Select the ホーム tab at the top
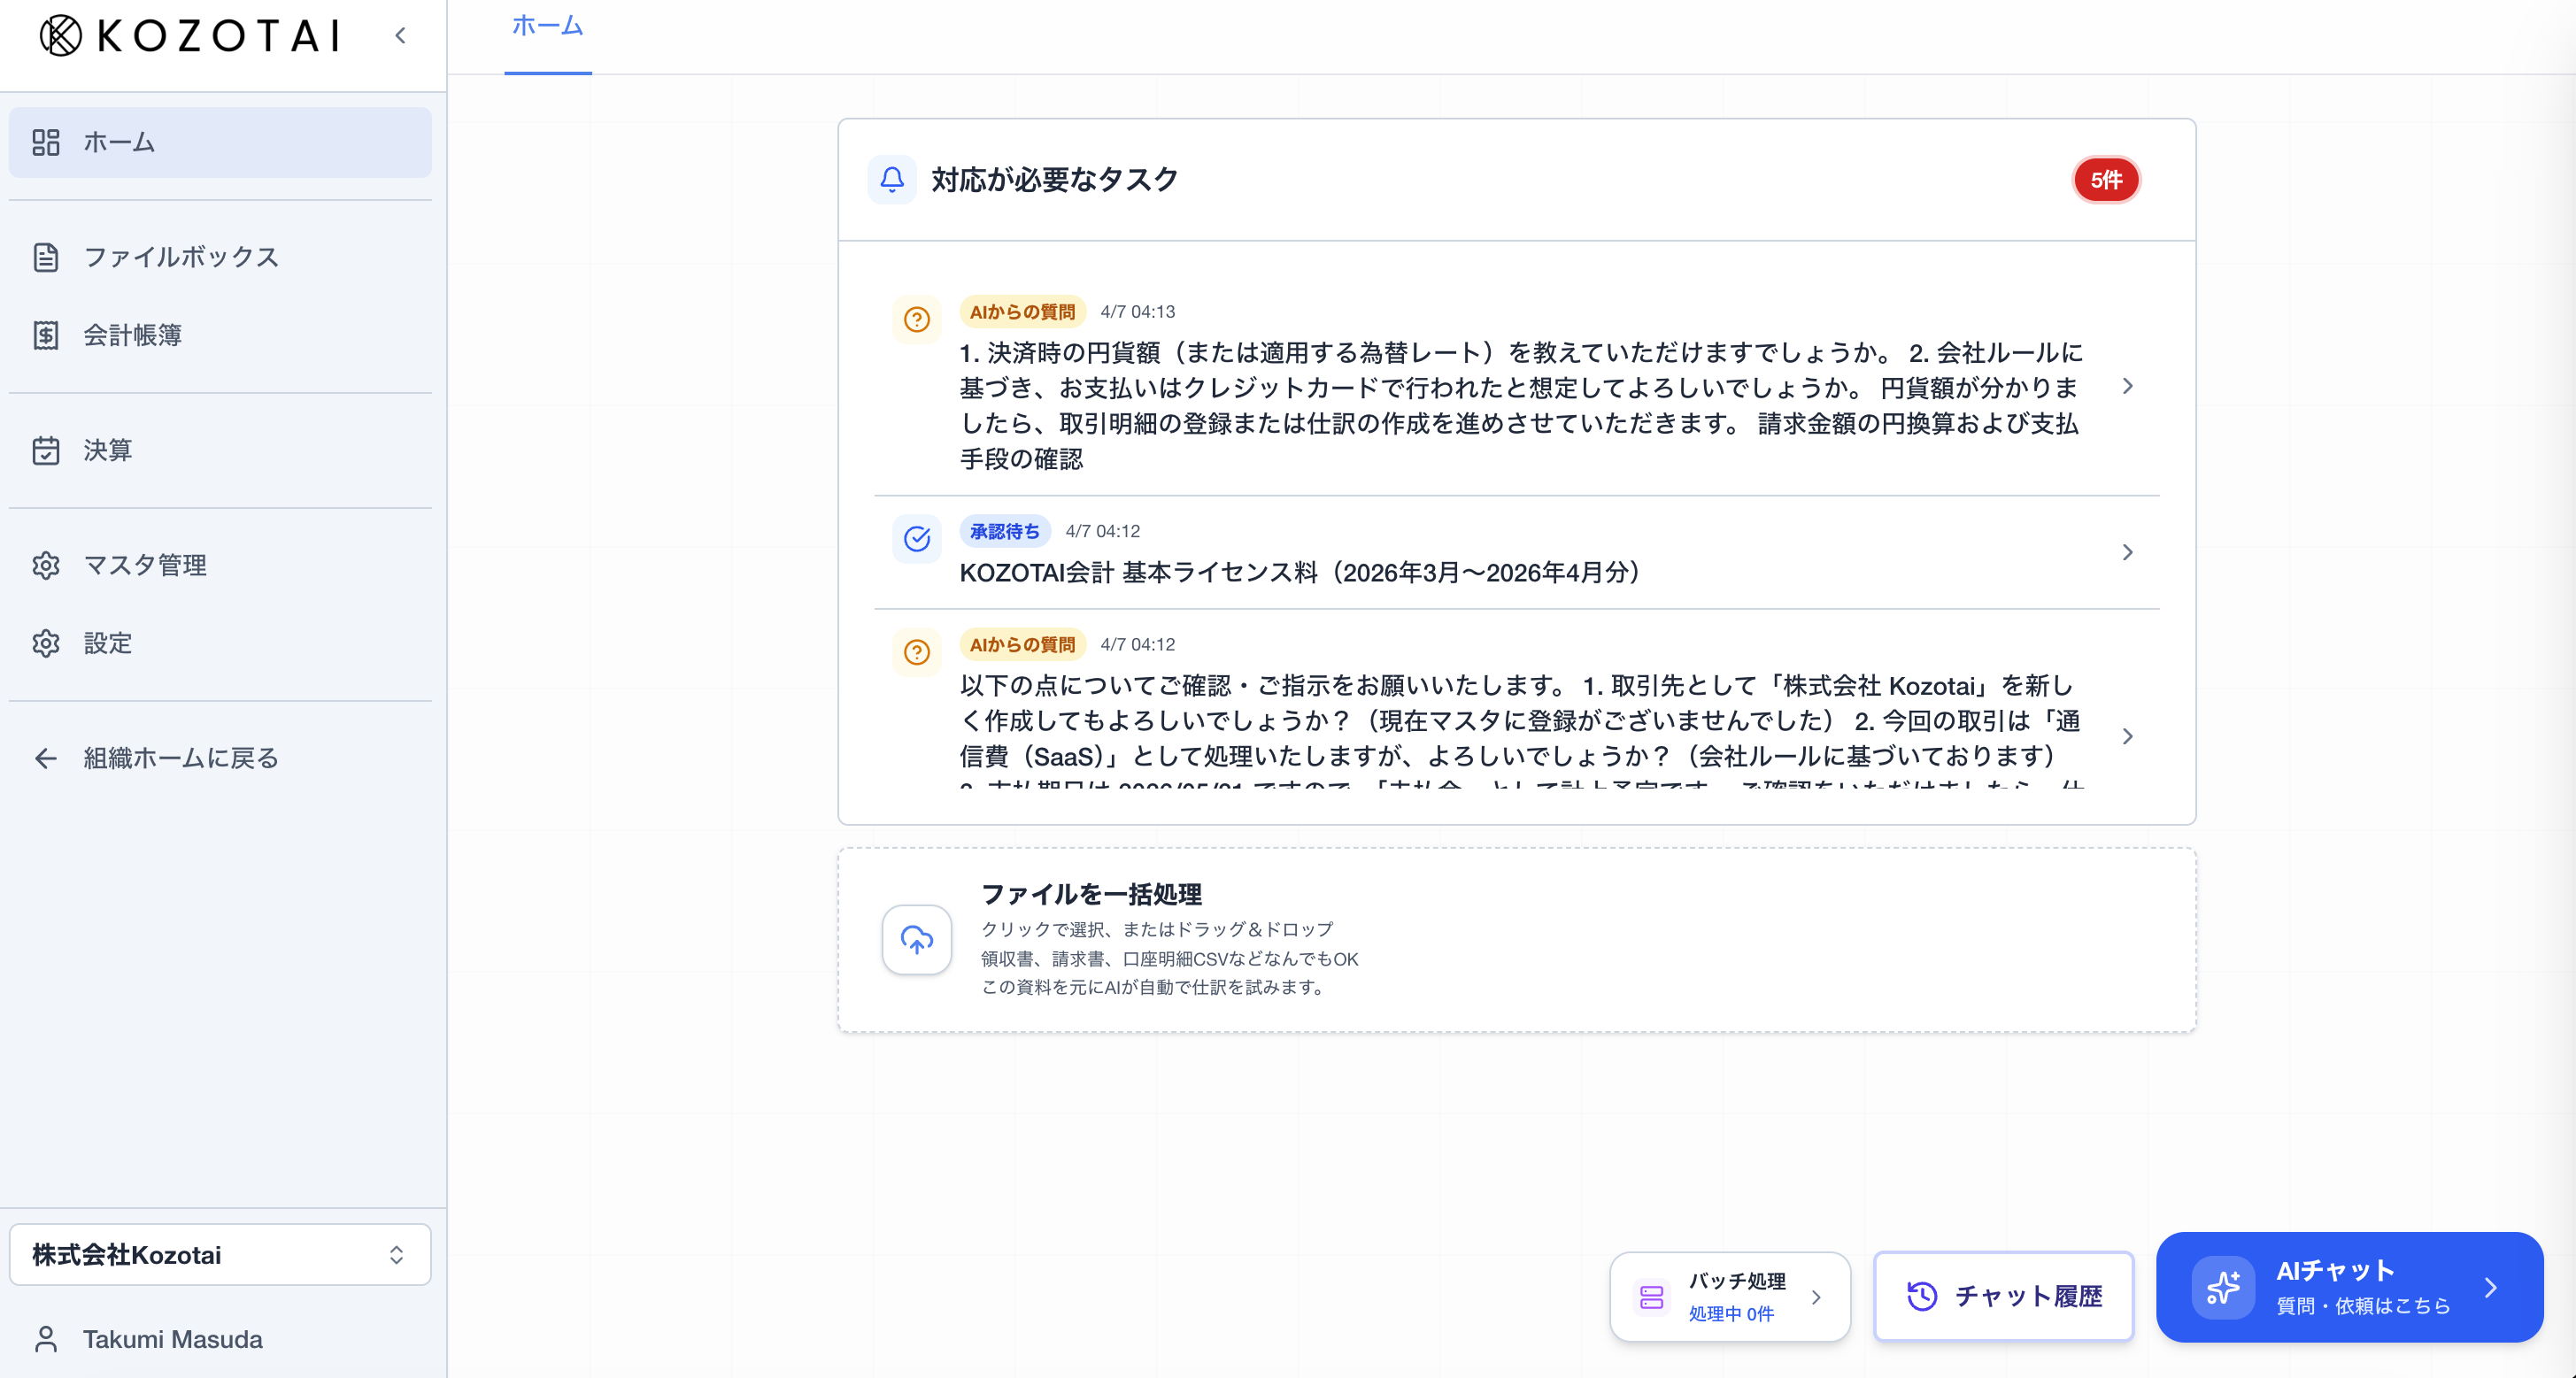Viewport: 2576px width, 1378px height. (x=547, y=27)
